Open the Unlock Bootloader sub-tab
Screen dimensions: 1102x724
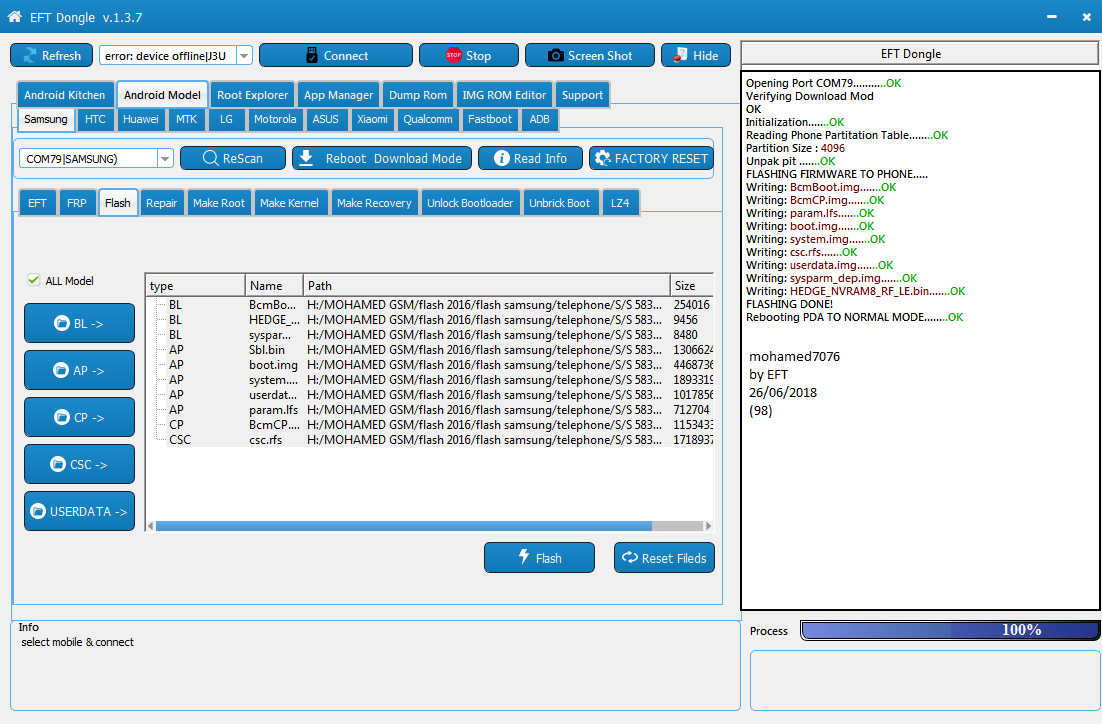tap(470, 202)
